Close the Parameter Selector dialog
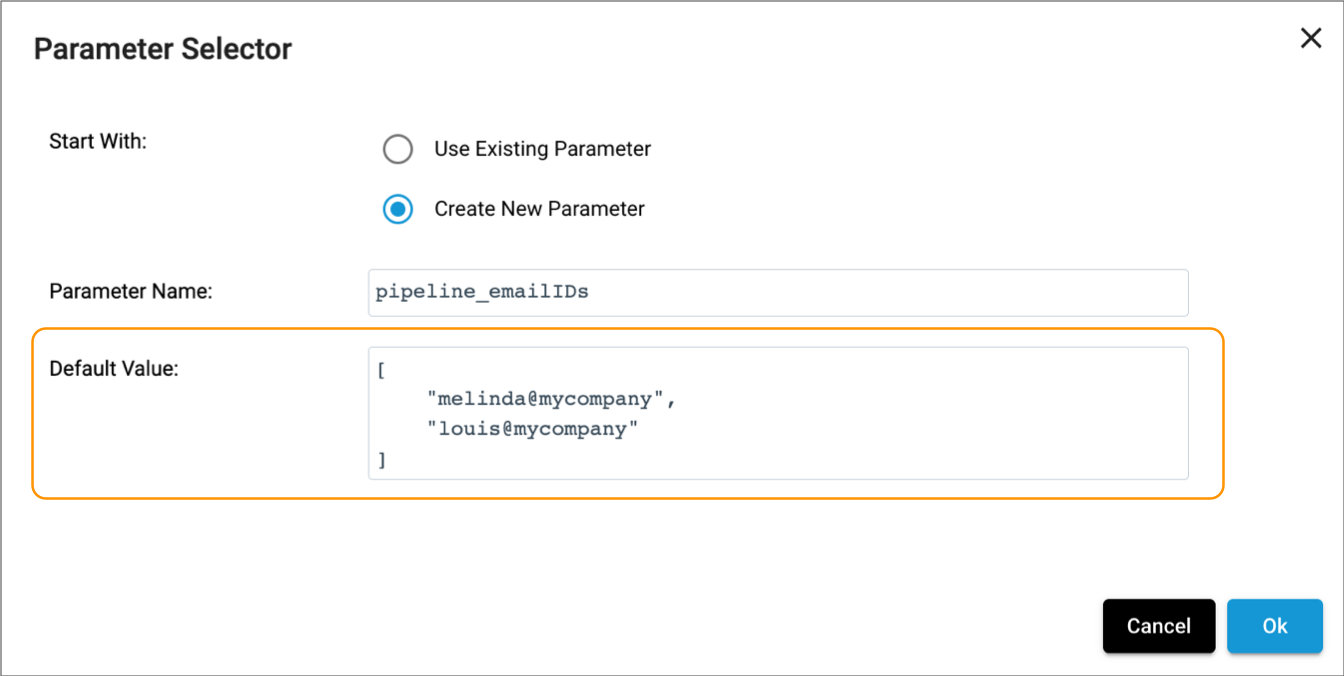 (x=1311, y=38)
